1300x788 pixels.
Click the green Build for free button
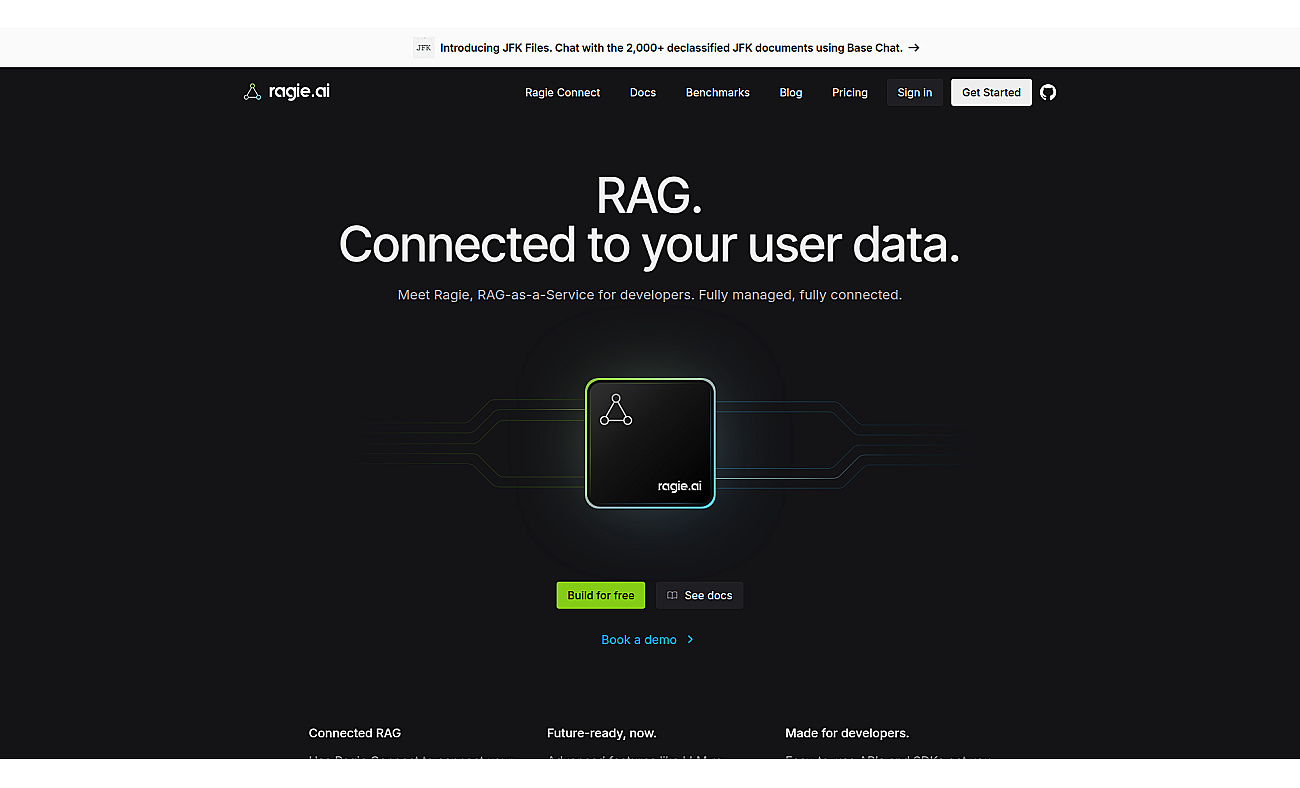pos(601,595)
